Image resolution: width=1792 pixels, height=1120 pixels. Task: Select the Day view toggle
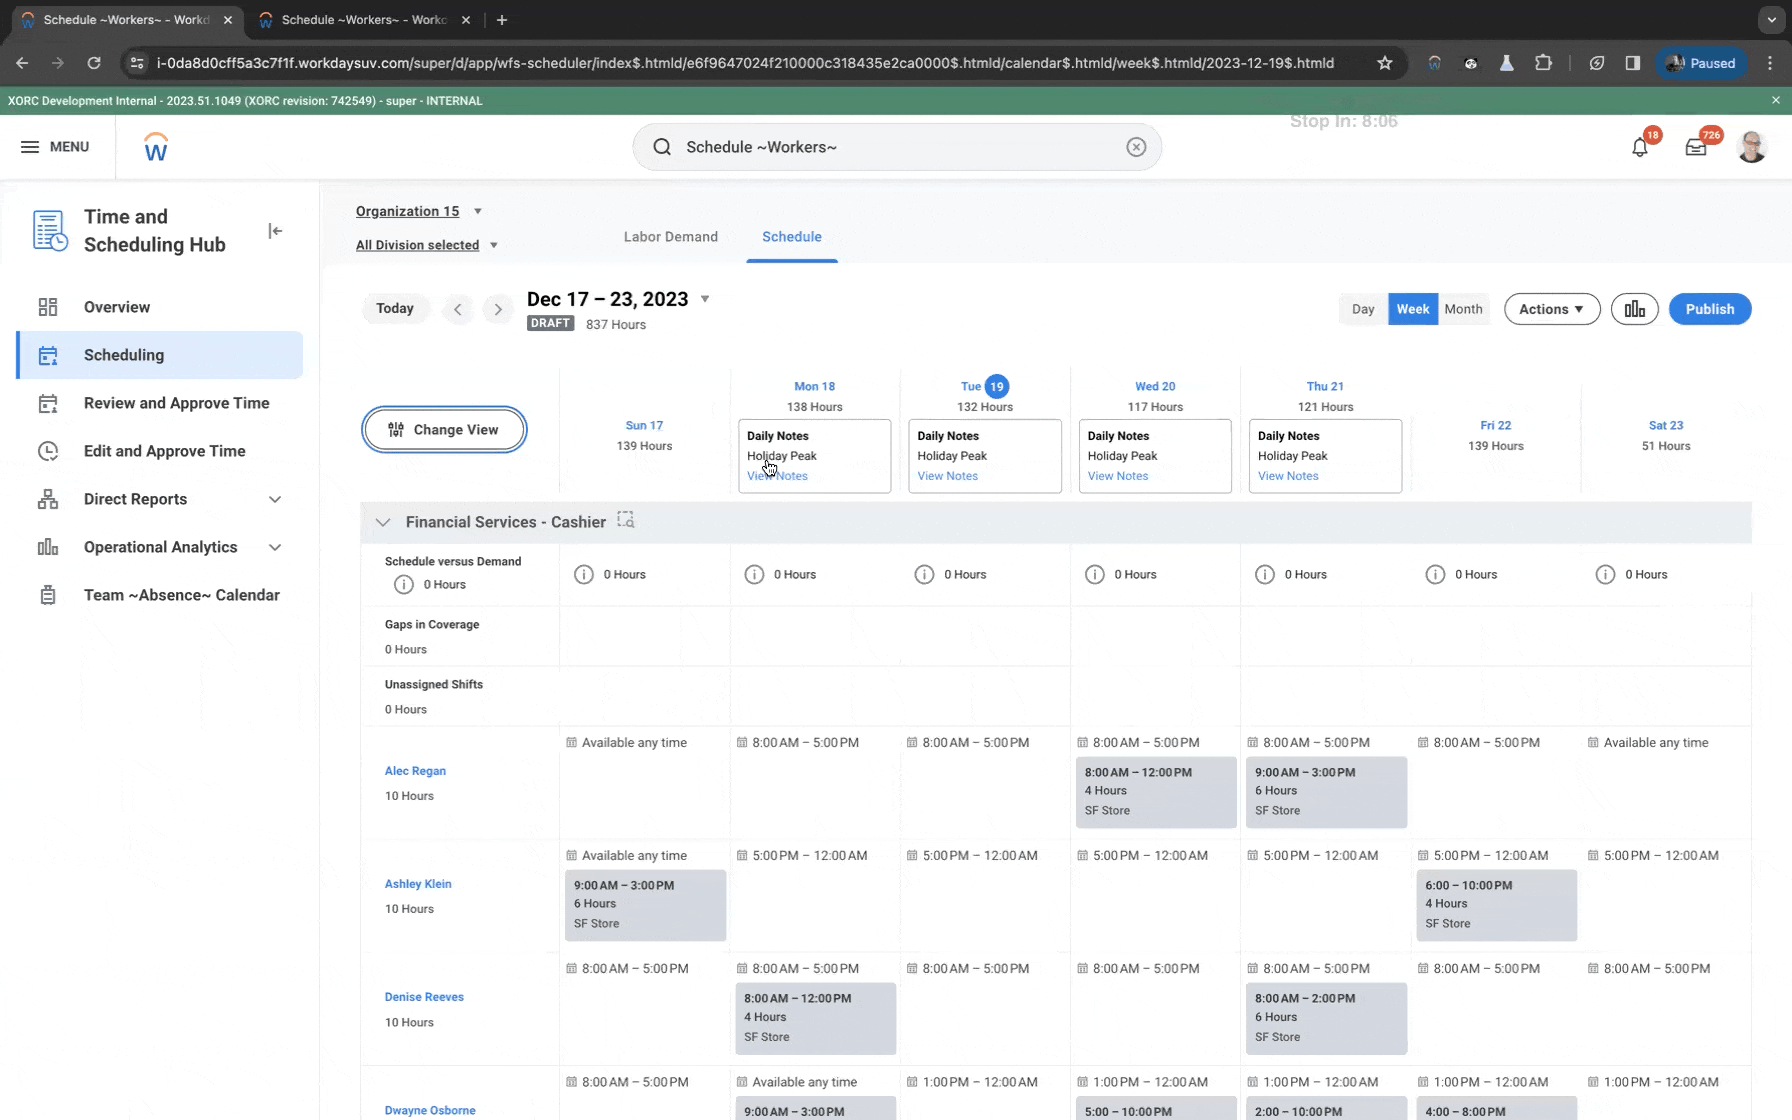tap(1363, 309)
